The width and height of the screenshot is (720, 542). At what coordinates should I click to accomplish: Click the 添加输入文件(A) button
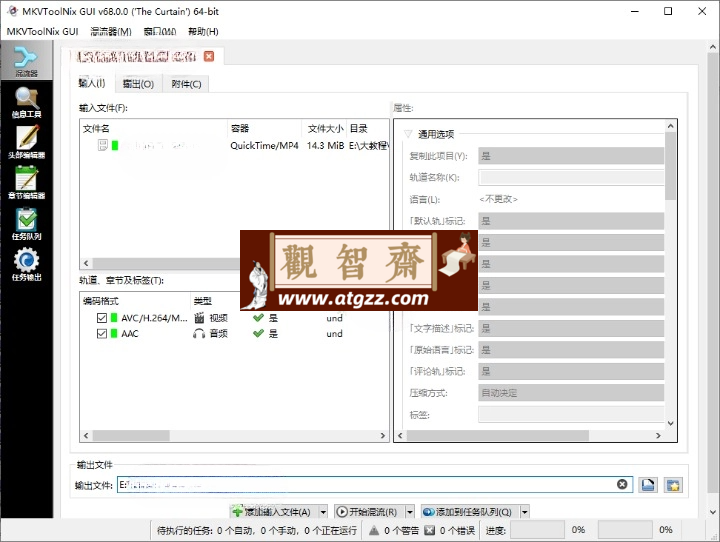(x=274, y=512)
